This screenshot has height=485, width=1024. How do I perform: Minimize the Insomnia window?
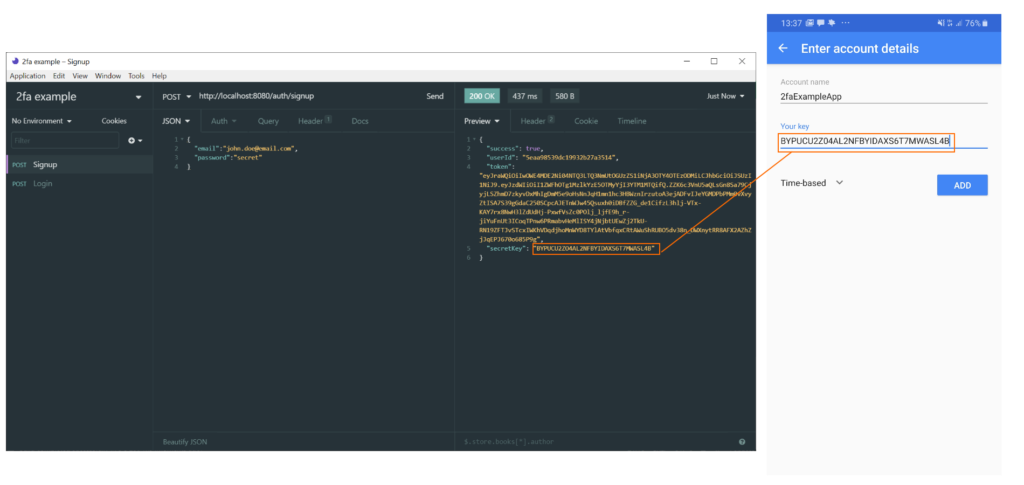[687, 61]
